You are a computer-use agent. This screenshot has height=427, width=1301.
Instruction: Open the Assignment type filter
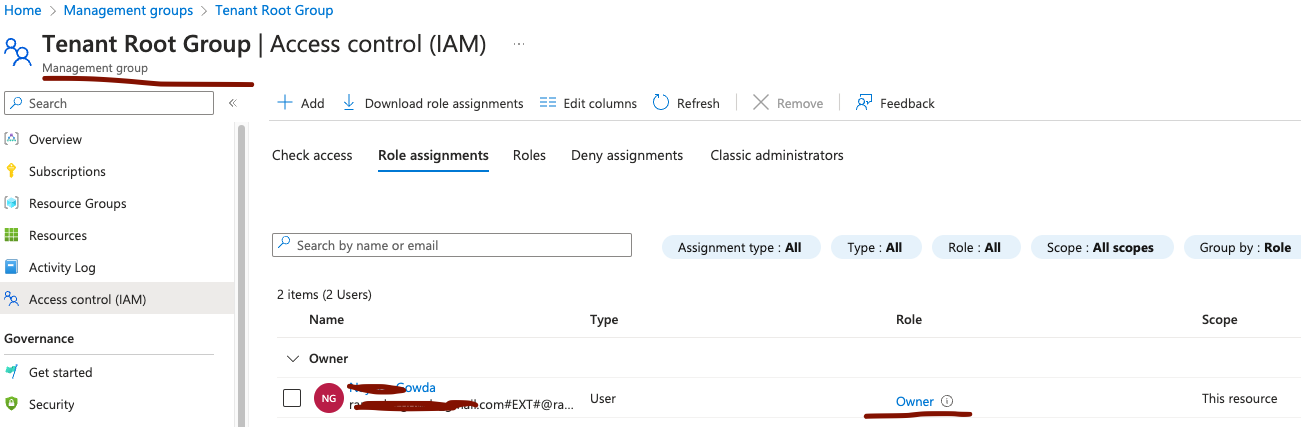pyautogui.click(x=740, y=247)
